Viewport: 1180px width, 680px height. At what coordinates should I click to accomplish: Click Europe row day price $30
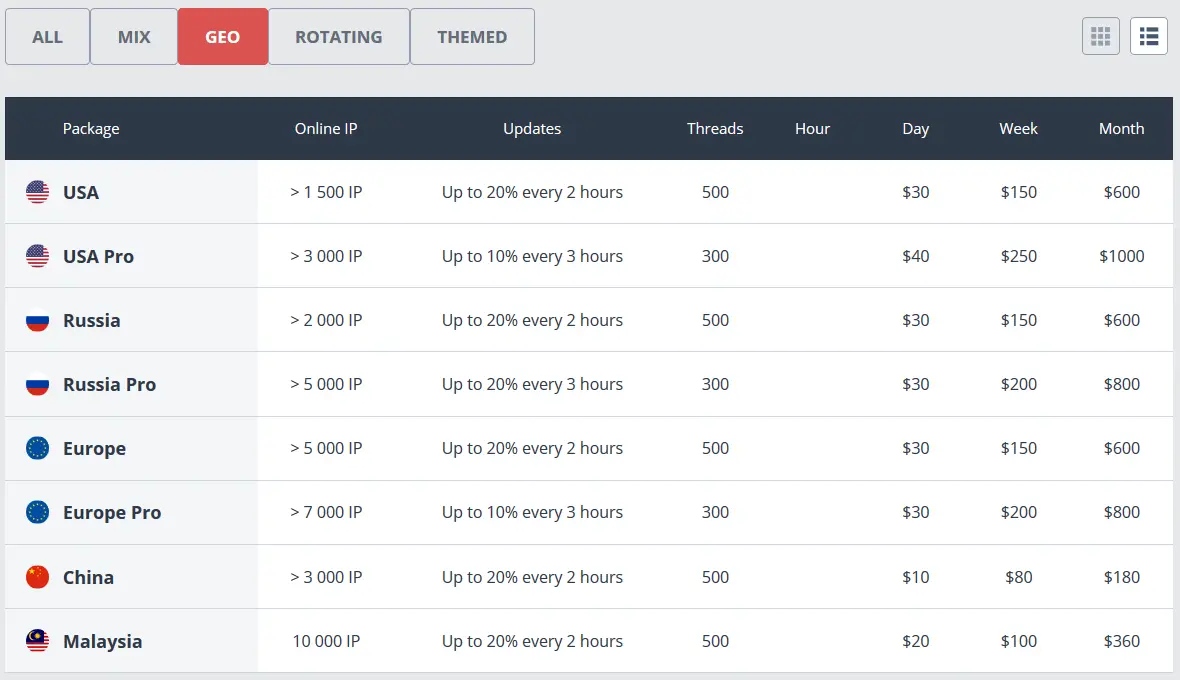[916, 449]
